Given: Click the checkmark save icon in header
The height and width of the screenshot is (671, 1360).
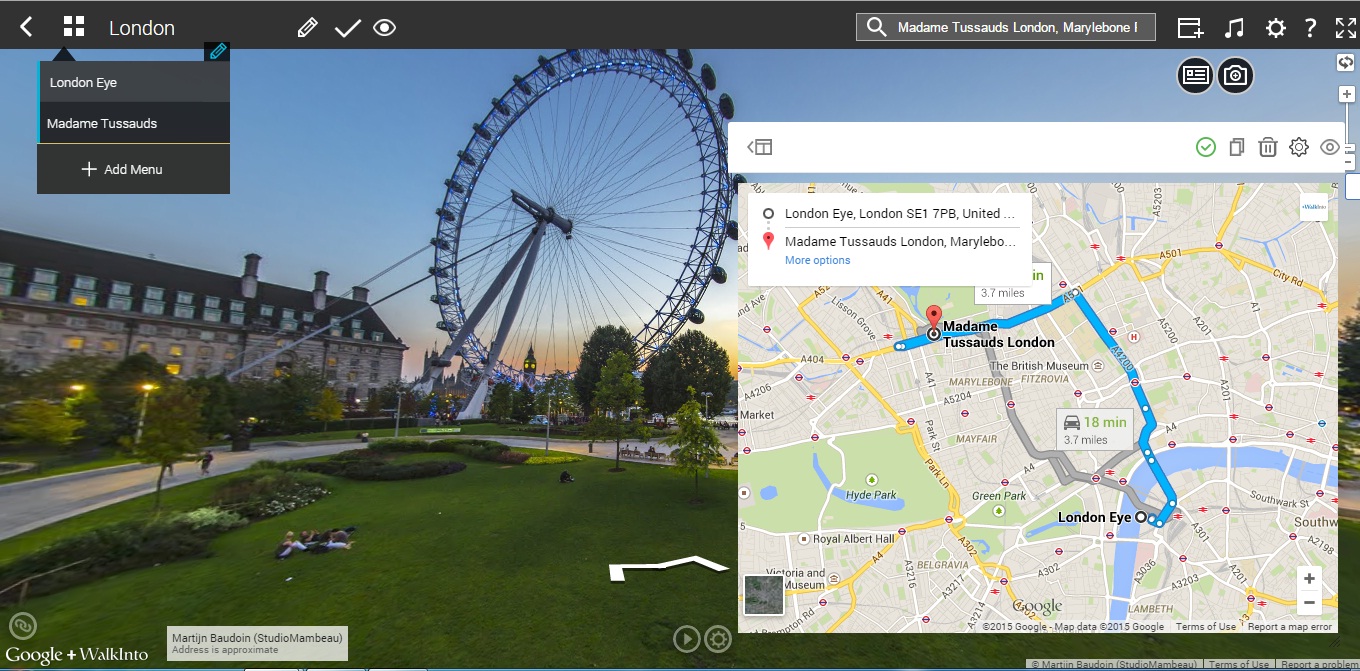Looking at the screenshot, I should [x=347, y=28].
